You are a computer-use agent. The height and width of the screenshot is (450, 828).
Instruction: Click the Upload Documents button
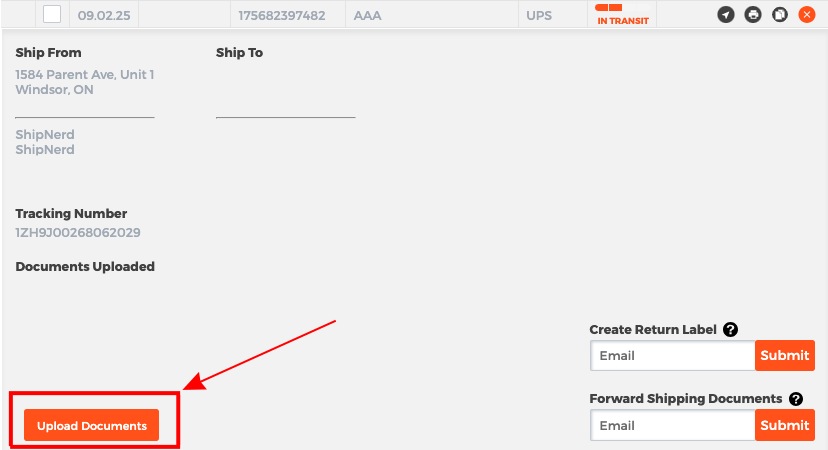[x=92, y=426]
